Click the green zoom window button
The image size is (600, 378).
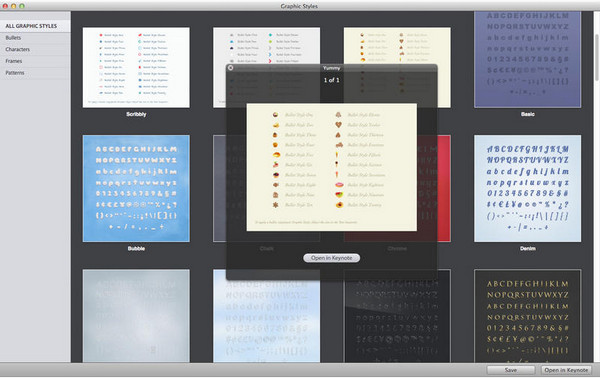(x=22, y=6)
